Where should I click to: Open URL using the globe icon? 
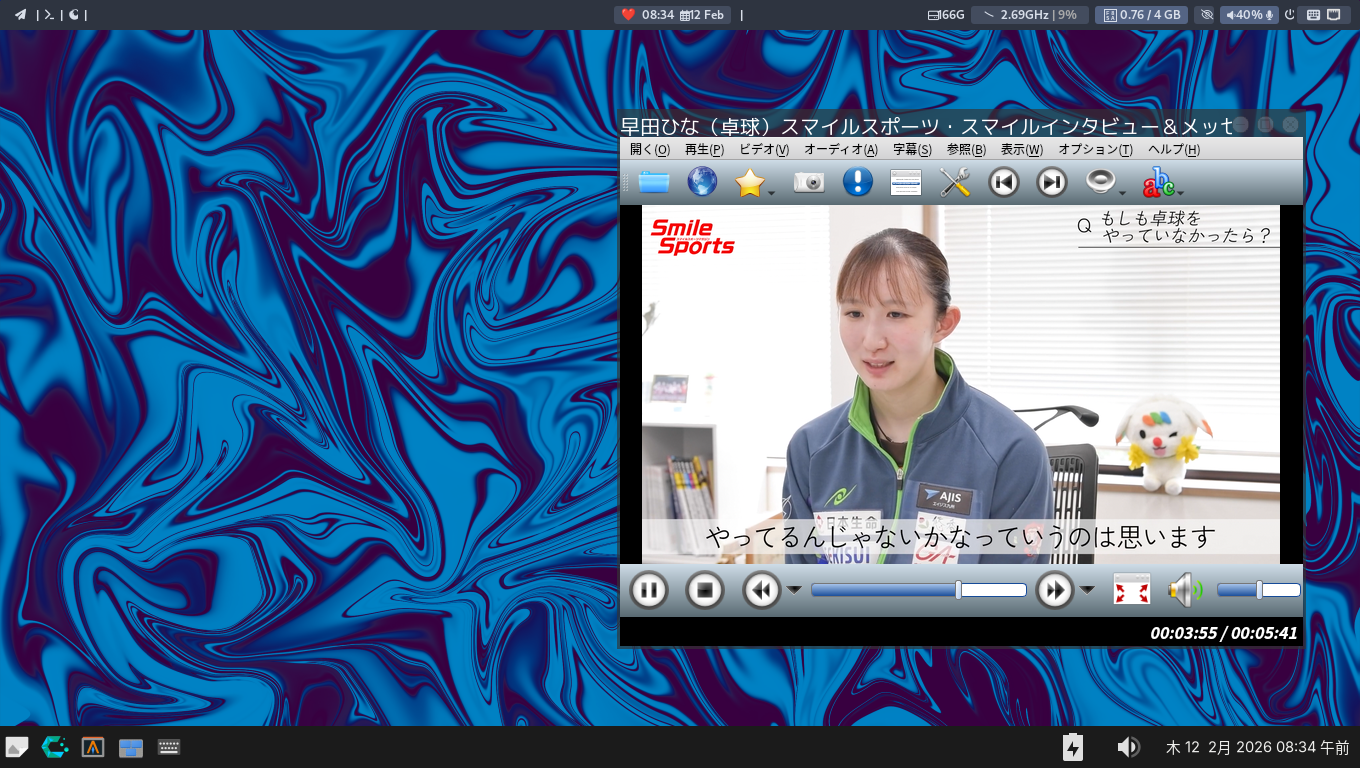702,182
